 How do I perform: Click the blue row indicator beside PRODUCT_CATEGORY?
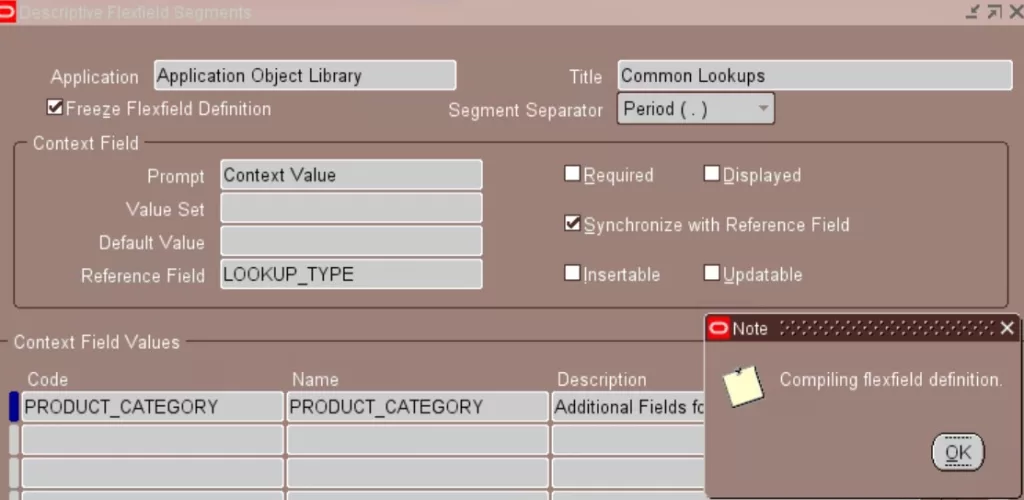(14, 407)
